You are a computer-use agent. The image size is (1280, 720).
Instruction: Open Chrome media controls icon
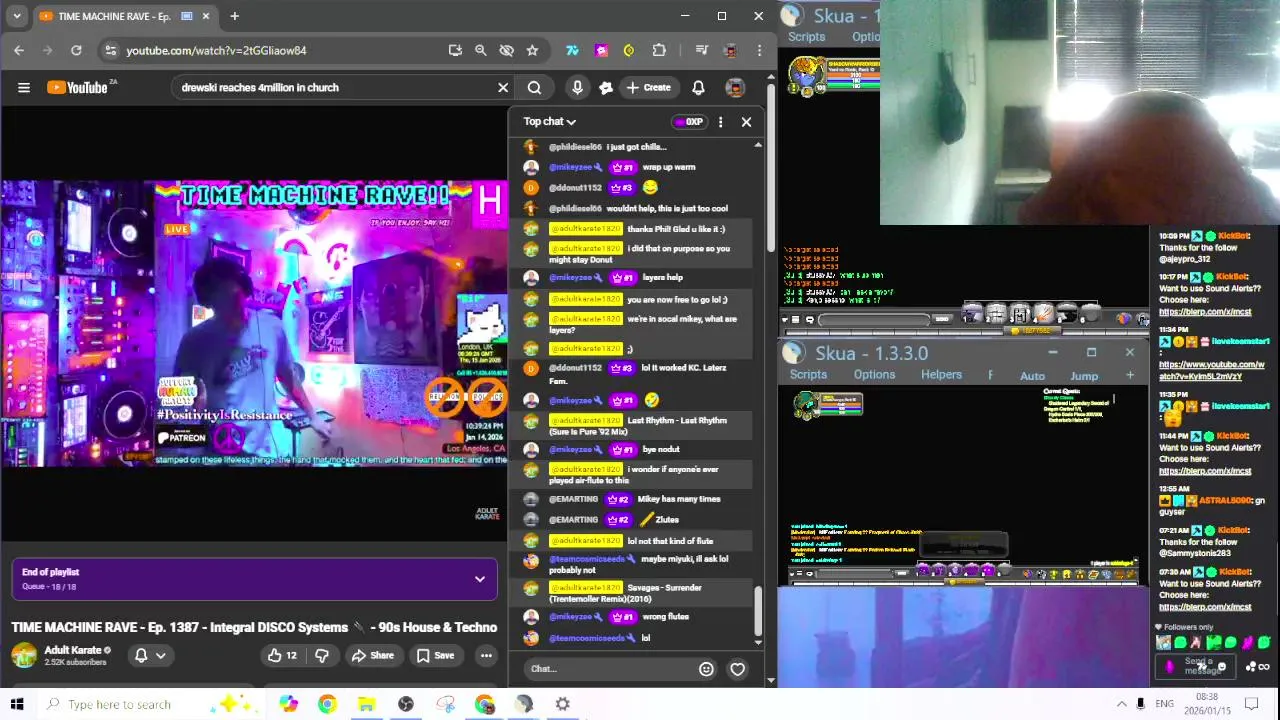(702, 50)
